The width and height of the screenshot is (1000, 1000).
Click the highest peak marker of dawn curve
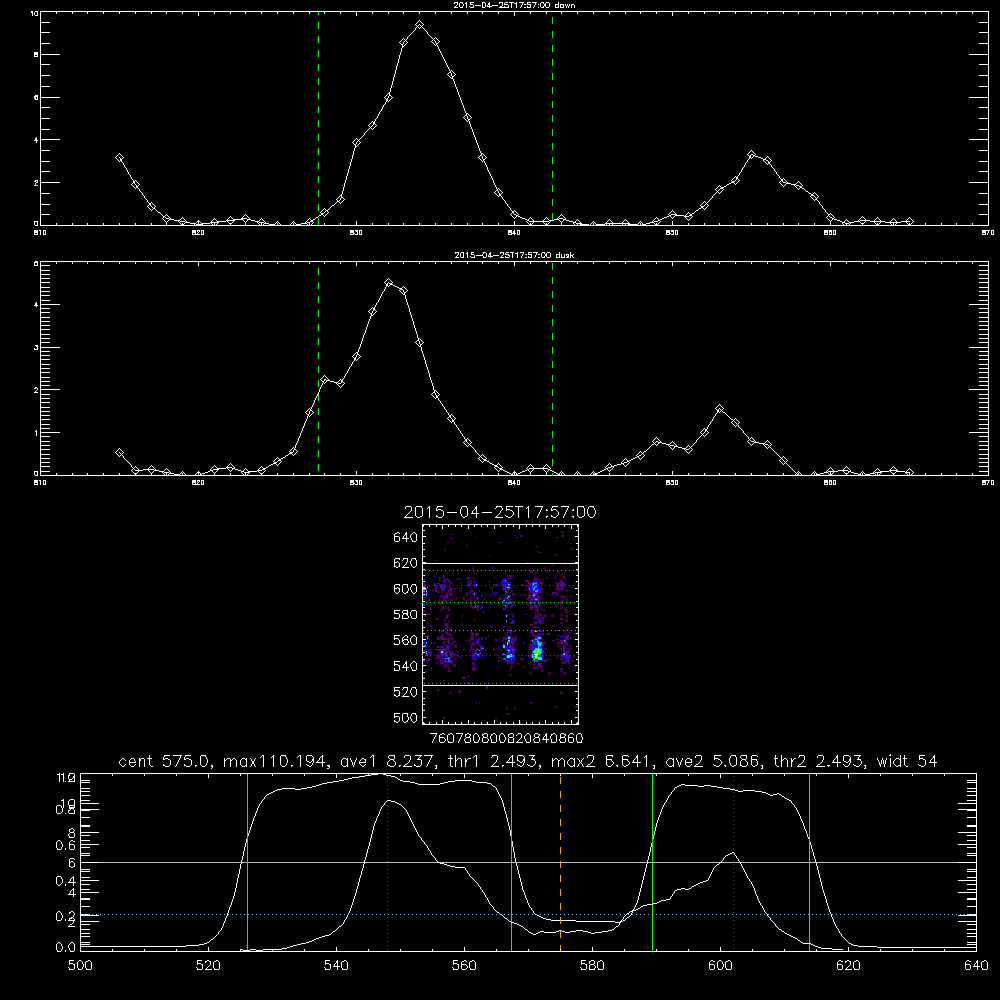pos(420,25)
